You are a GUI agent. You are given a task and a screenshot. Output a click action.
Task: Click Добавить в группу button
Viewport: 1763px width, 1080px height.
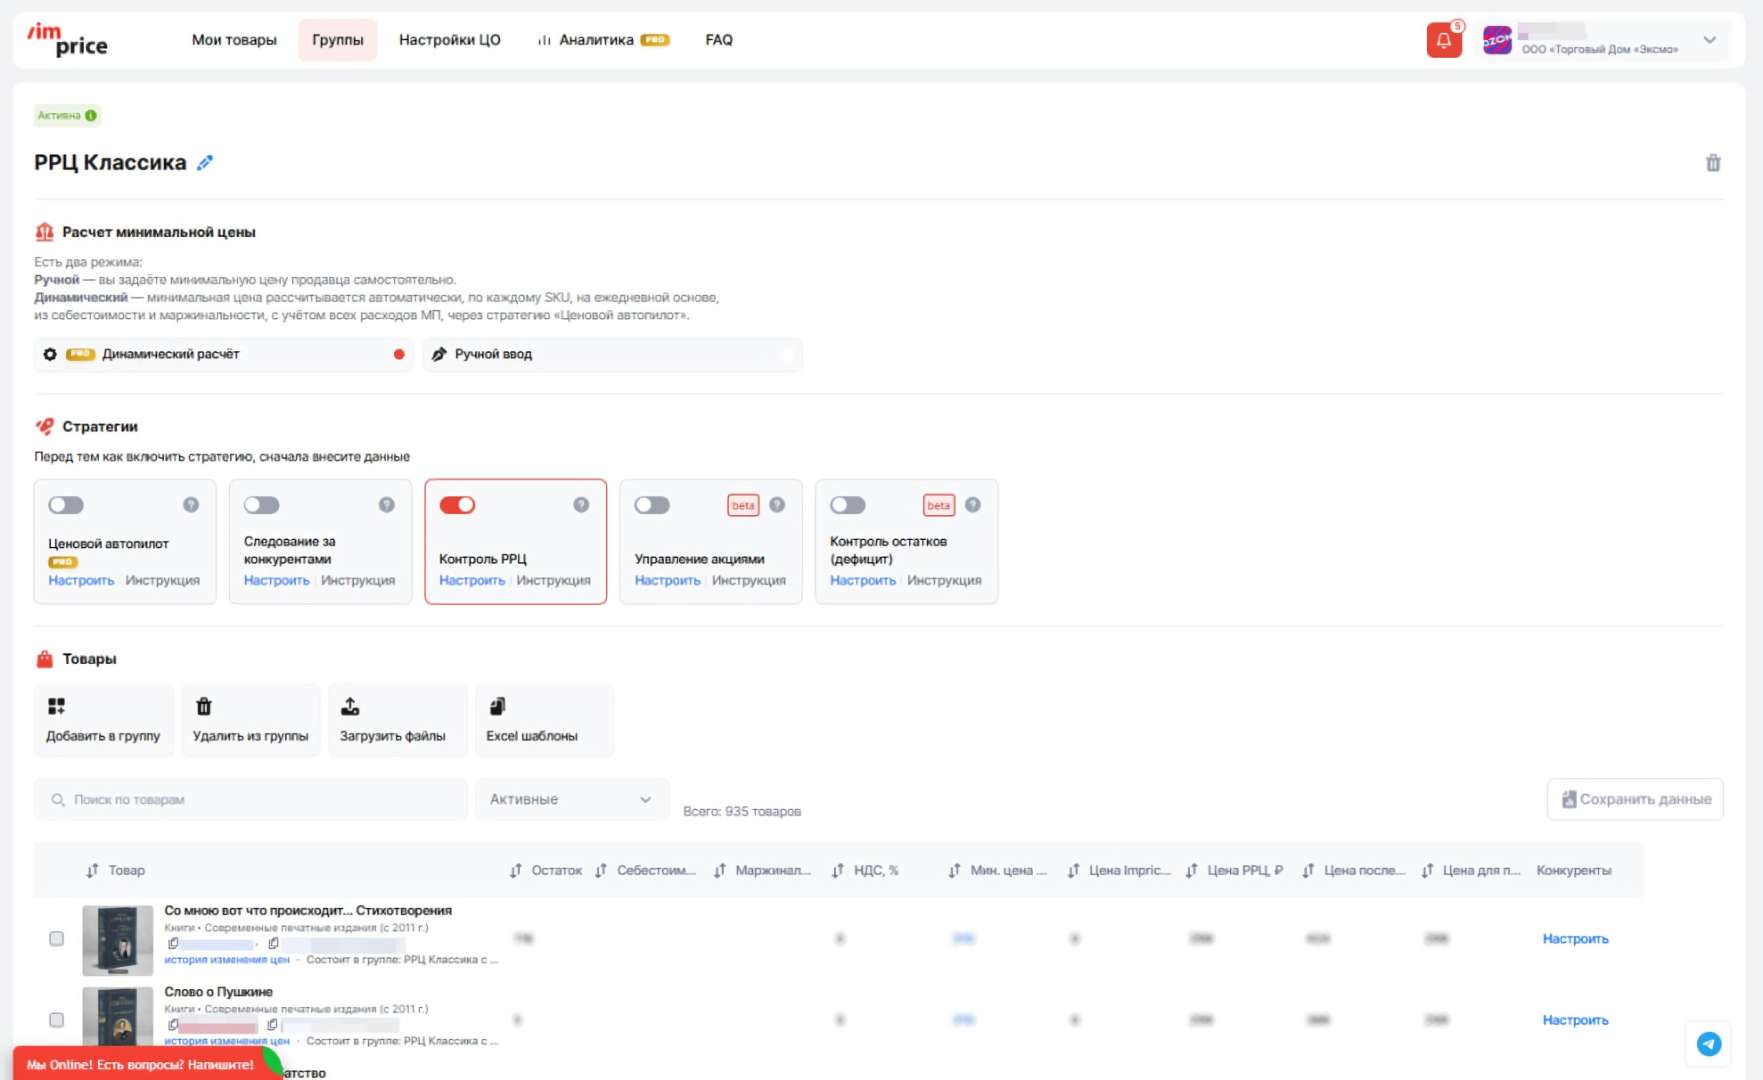point(103,720)
